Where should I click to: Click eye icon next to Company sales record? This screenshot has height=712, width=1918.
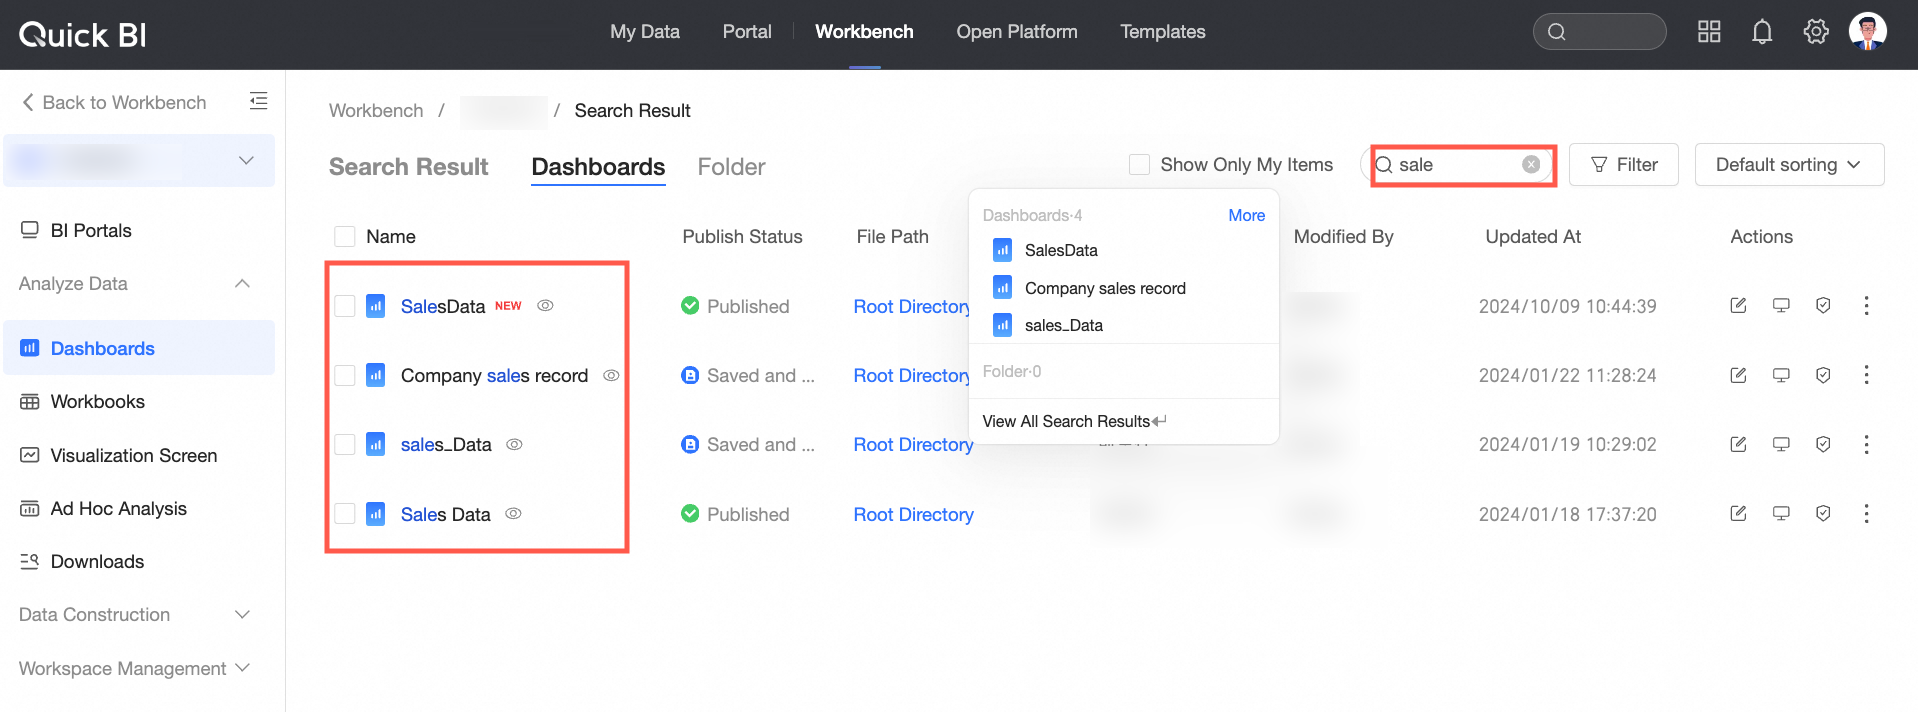click(611, 375)
